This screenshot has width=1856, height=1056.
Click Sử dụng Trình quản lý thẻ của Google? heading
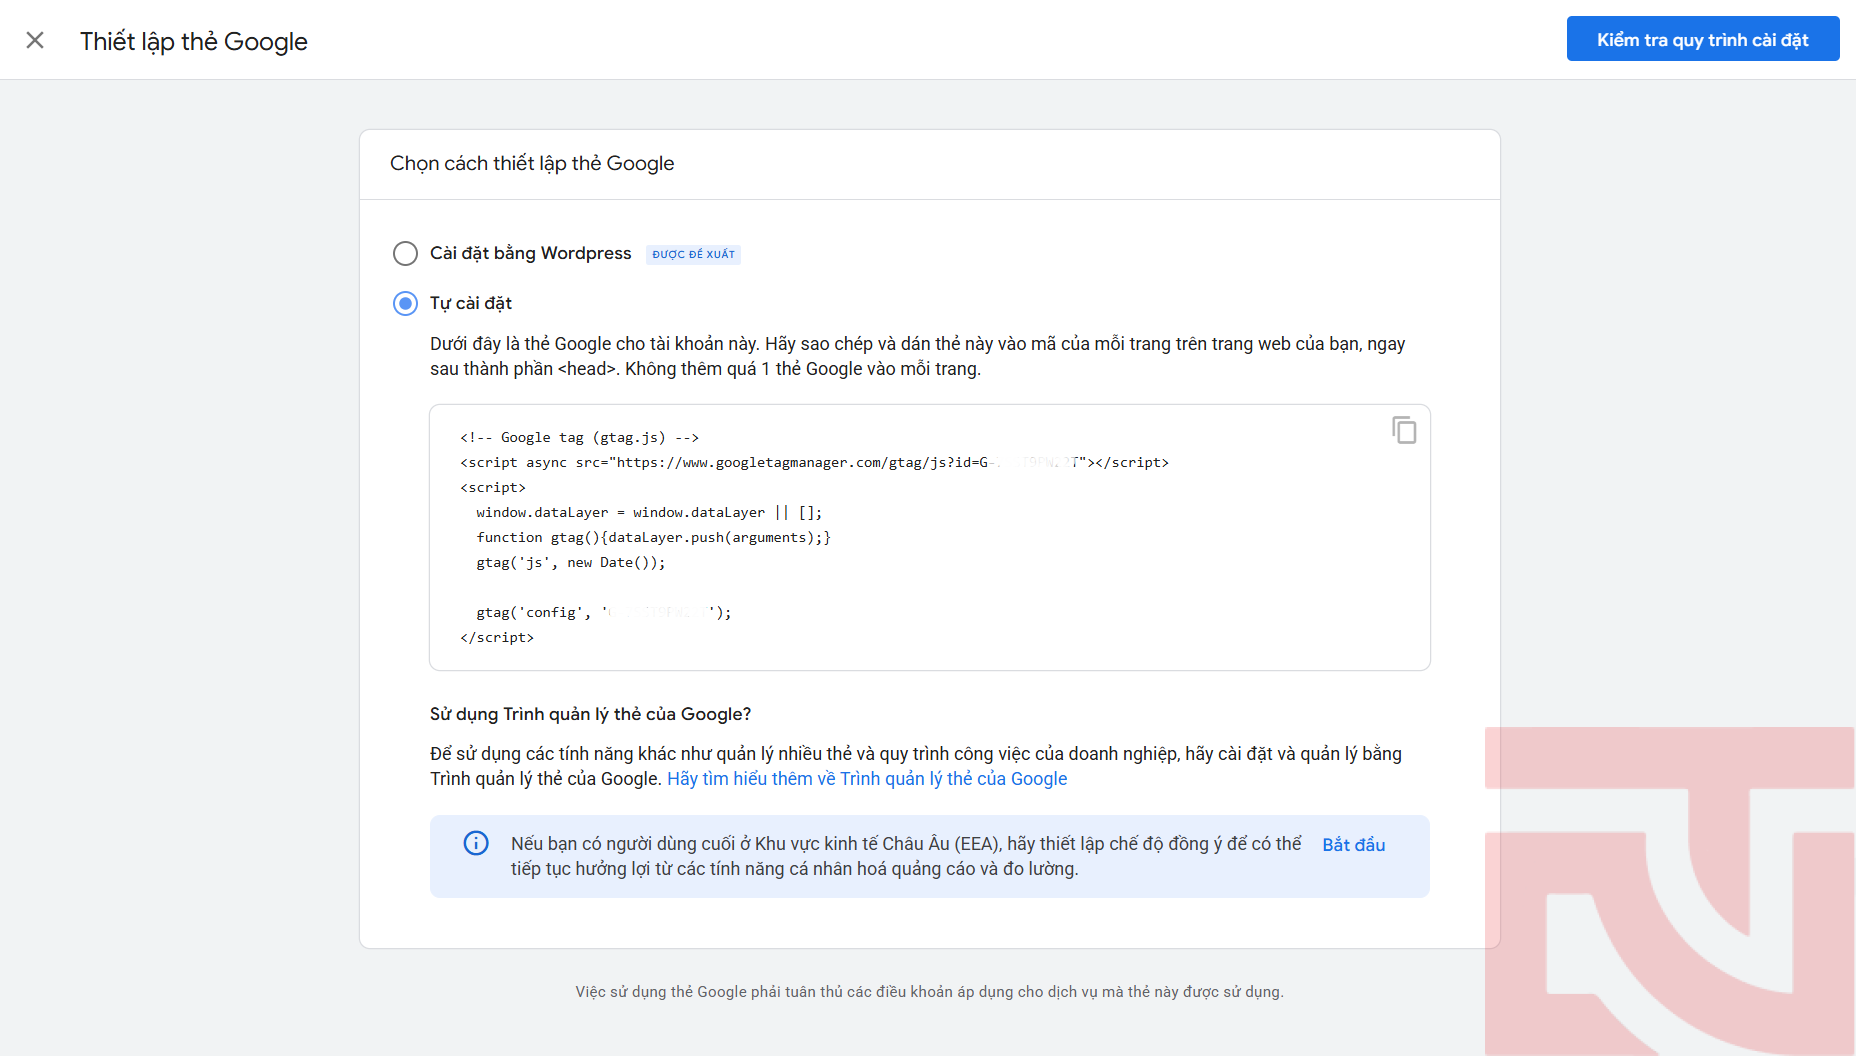[590, 714]
